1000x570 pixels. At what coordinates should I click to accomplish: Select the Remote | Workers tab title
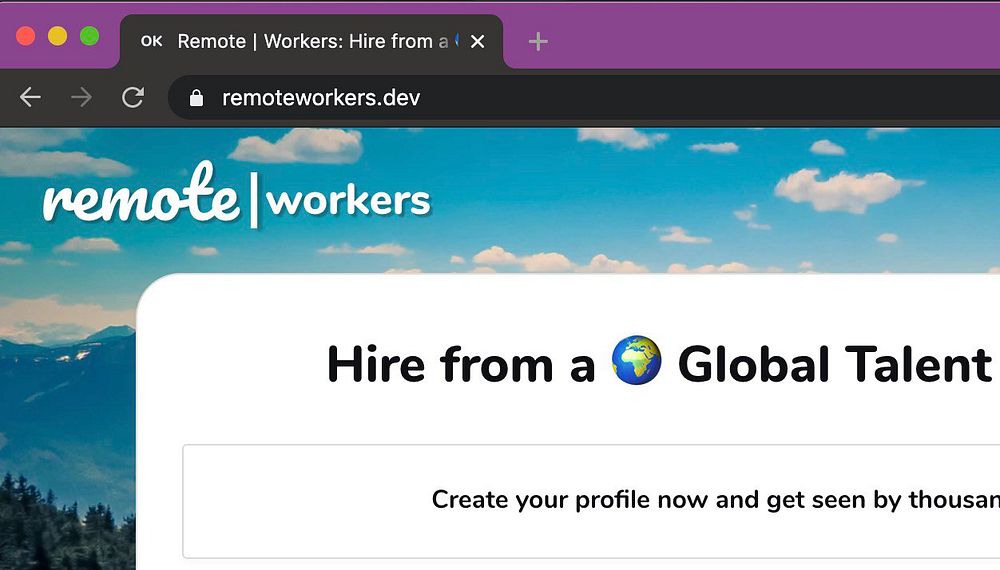(310, 41)
